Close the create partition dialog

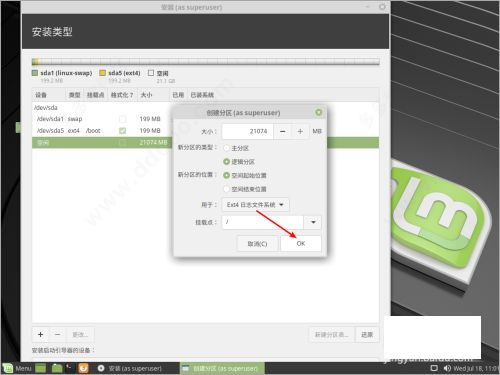tap(319, 112)
